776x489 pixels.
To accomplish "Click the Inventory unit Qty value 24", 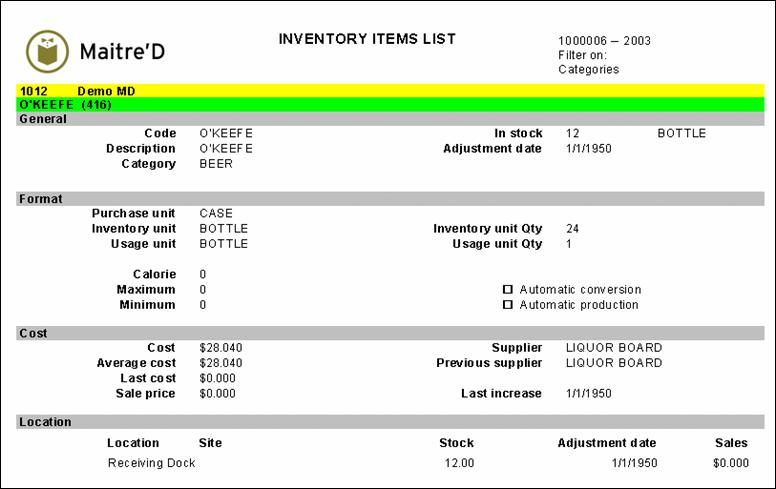I will (x=572, y=229).
